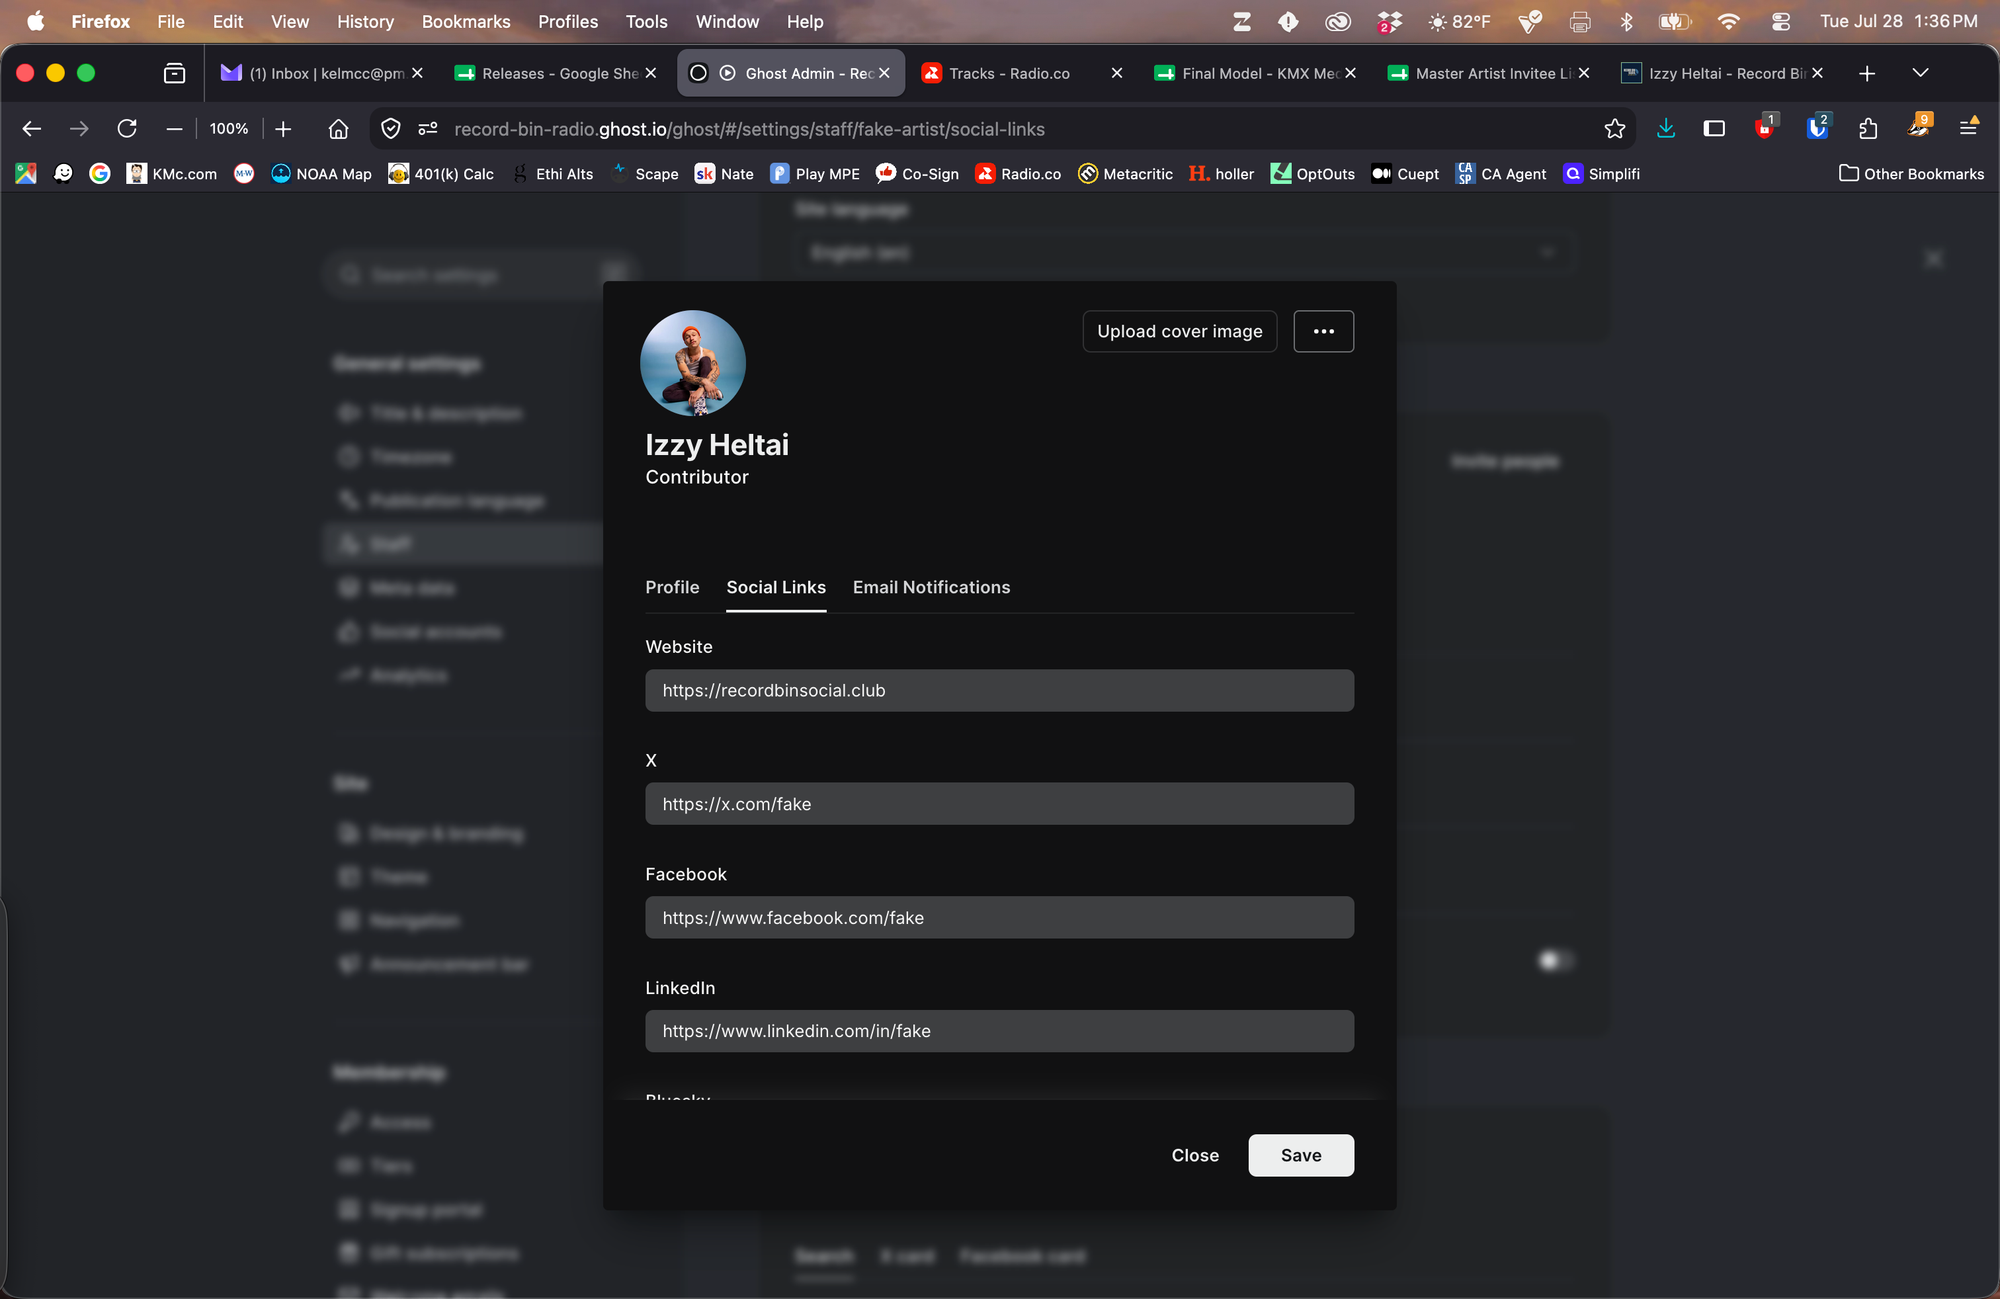This screenshot has height=1299, width=2000.
Task: Switch to Tracks Radio.co tab
Action: point(1022,73)
